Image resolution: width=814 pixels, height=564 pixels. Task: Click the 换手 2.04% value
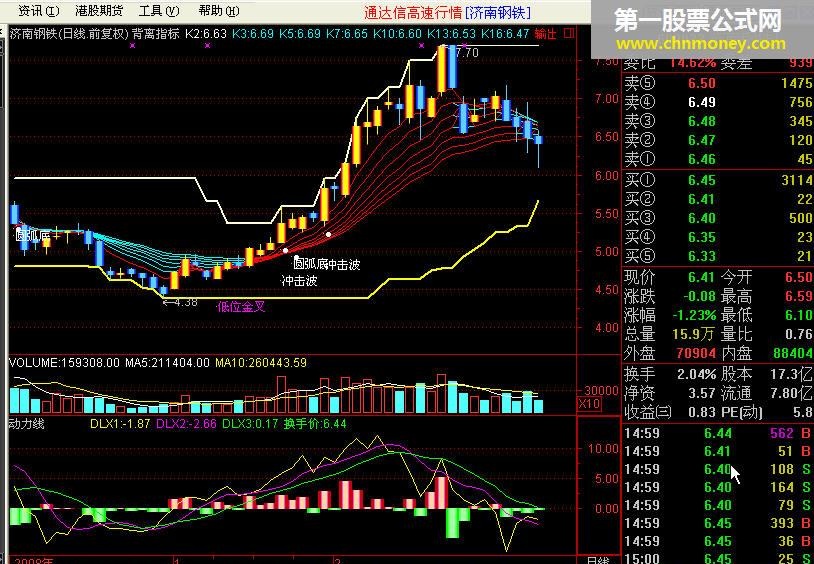(697, 374)
